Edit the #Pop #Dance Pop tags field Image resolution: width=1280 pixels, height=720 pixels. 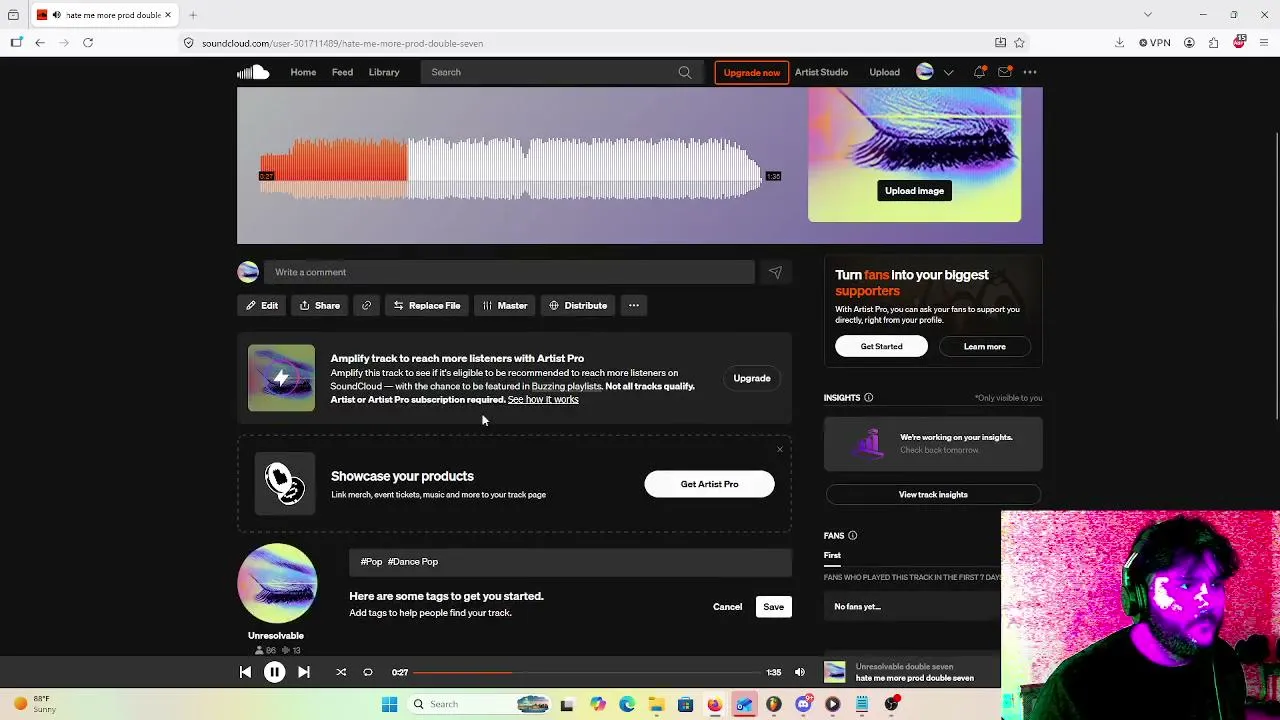570,562
